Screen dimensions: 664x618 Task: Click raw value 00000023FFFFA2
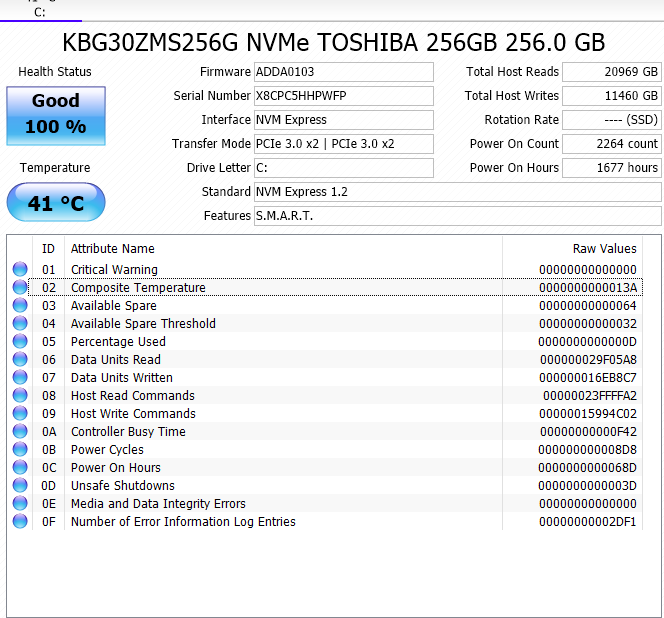pos(590,396)
